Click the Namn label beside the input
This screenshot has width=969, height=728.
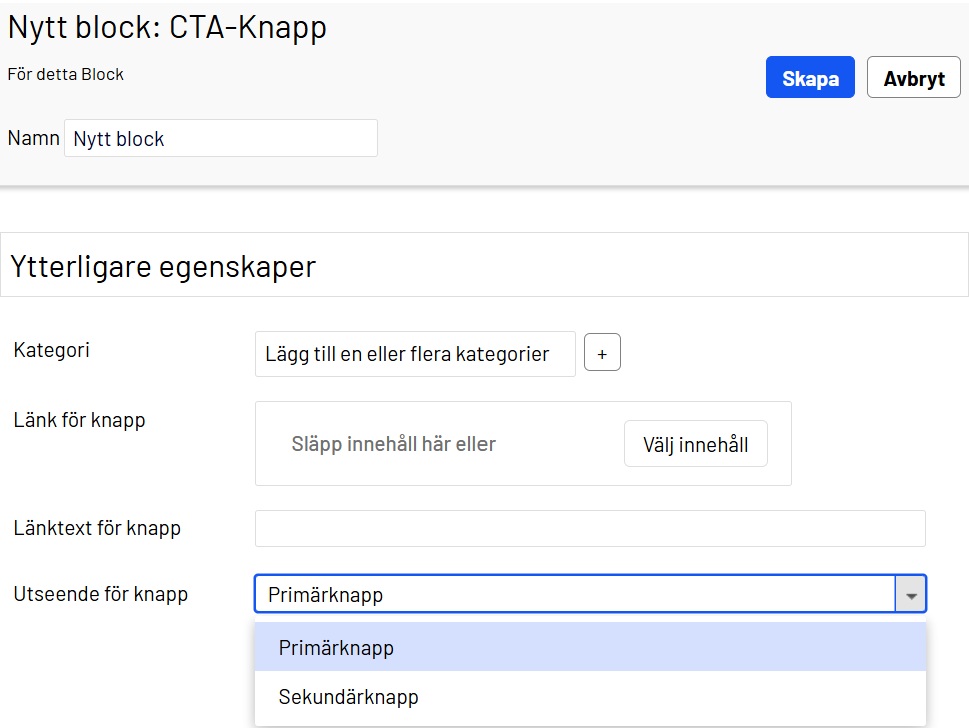point(33,138)
